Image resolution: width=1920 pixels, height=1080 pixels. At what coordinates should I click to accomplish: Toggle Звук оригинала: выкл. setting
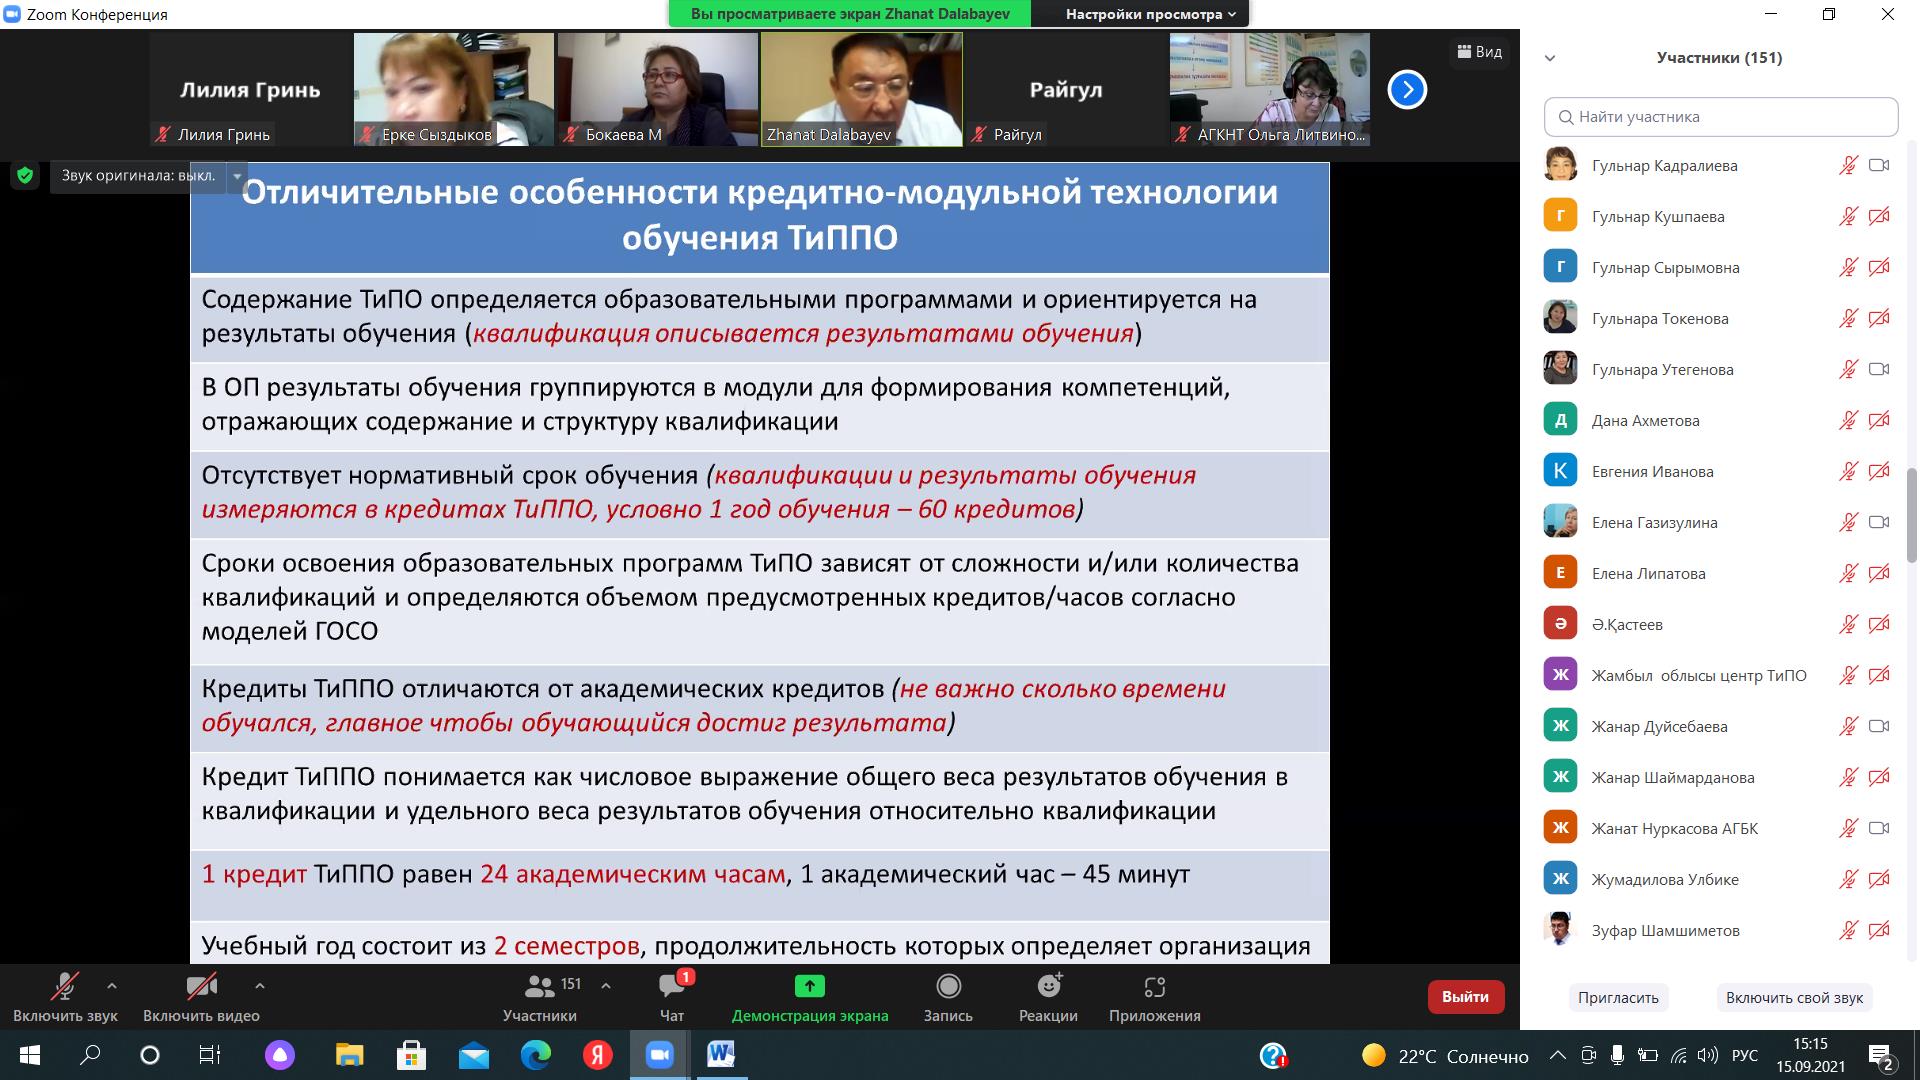(x=138, y=176)
